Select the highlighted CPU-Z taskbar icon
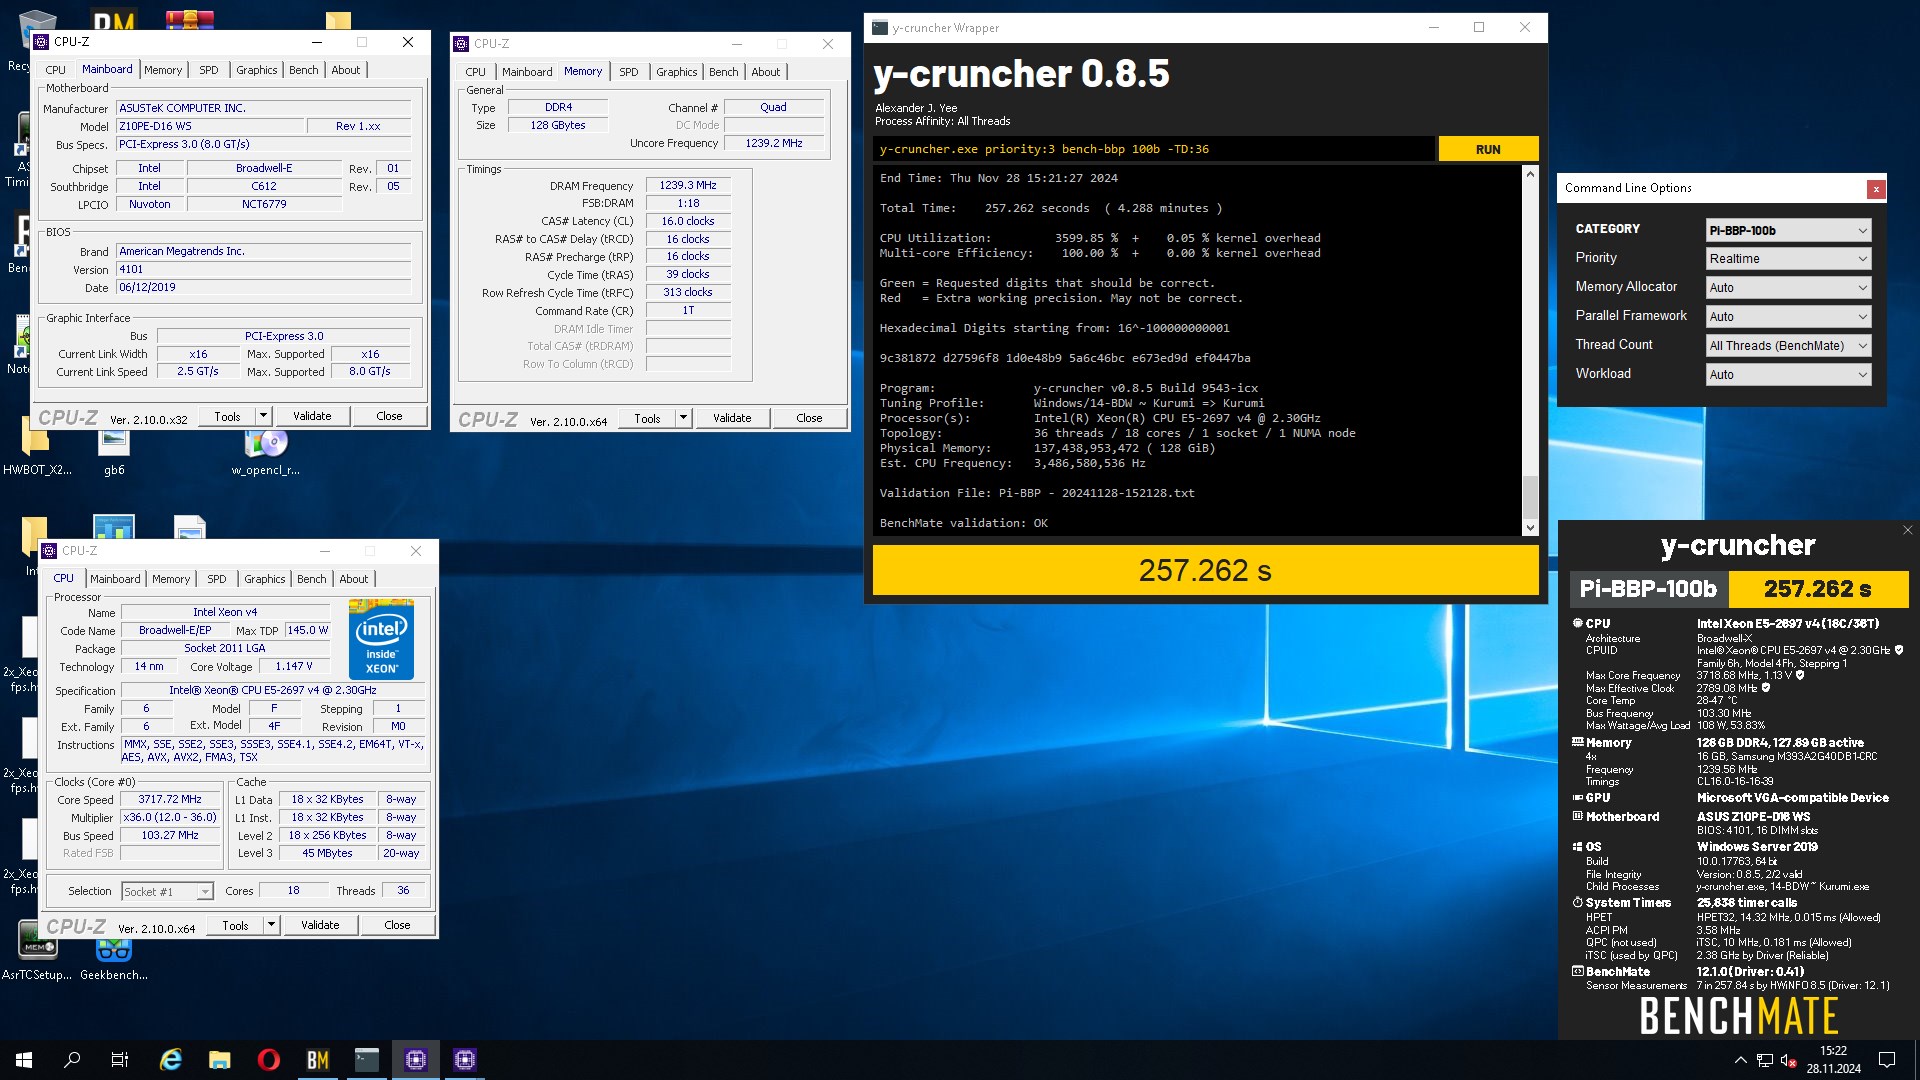Screen dimensions: 1920x1080 tap(416, 1060)
